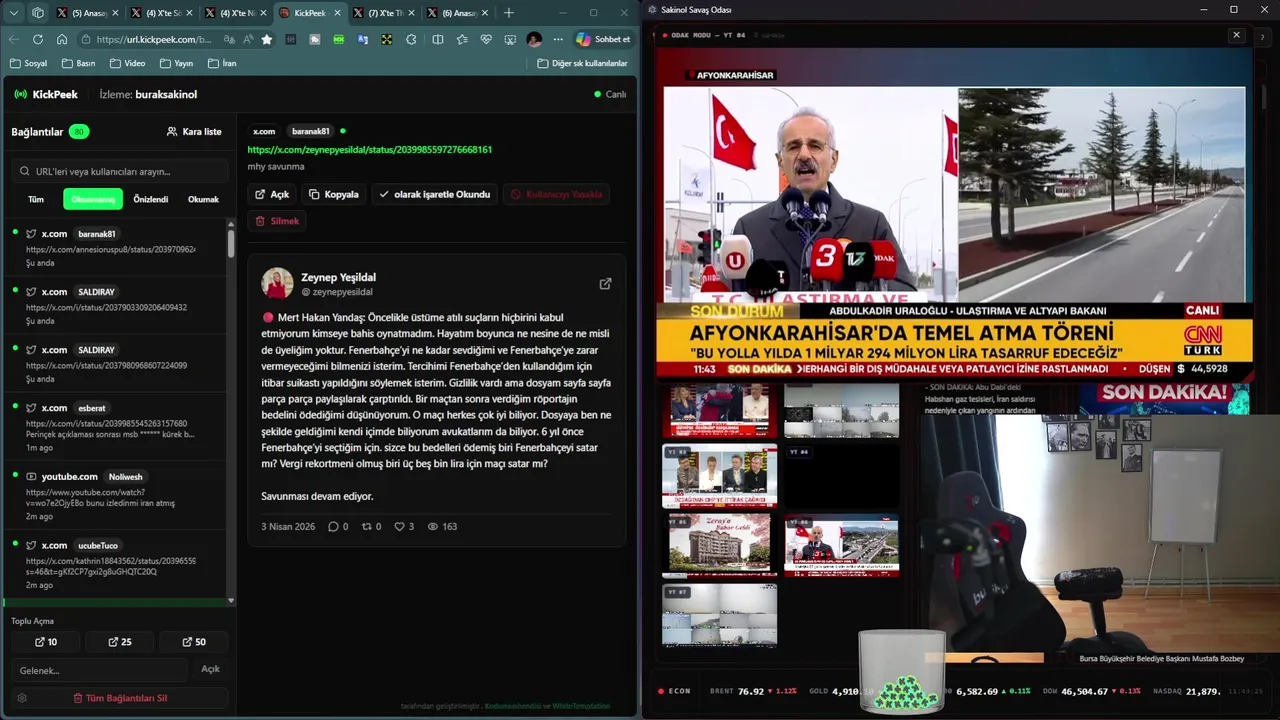The image size is (1280, 720).
Task: Click the search magnifier icon in links panel
Action: coord(25,171)
